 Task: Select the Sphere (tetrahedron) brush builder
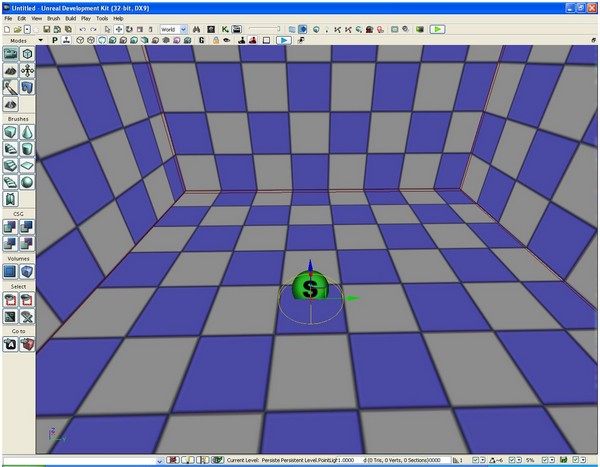tap(27, 183)
